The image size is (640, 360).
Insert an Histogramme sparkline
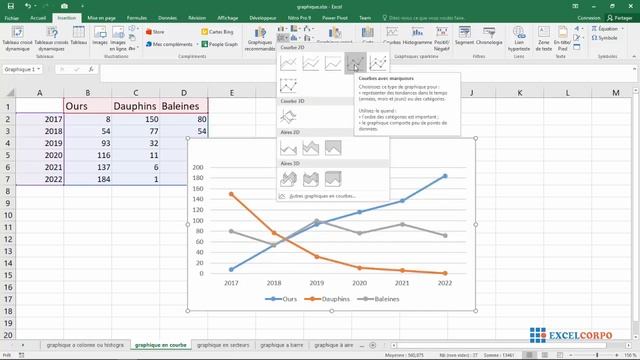click(417, 36)
